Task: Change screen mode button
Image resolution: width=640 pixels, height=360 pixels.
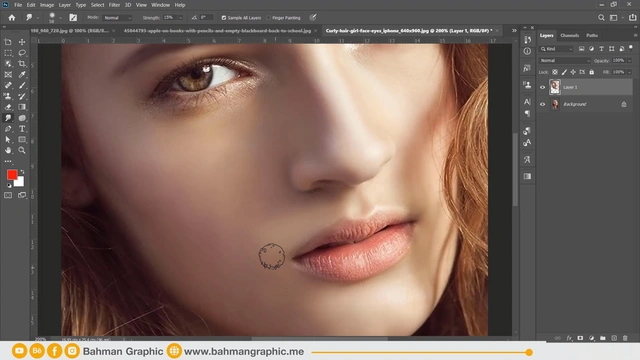Action: tap(22, 196)
